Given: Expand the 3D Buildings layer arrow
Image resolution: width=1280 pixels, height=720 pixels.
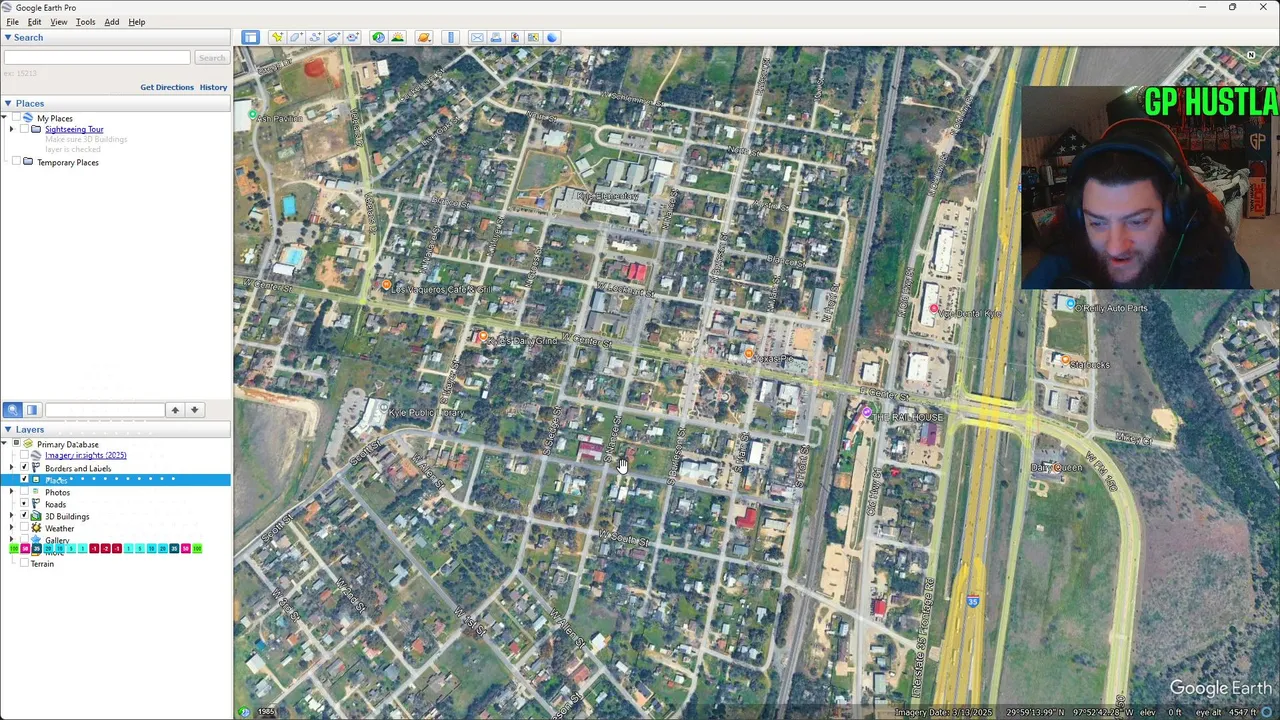Looking at the screenshot, I should 12,515.
